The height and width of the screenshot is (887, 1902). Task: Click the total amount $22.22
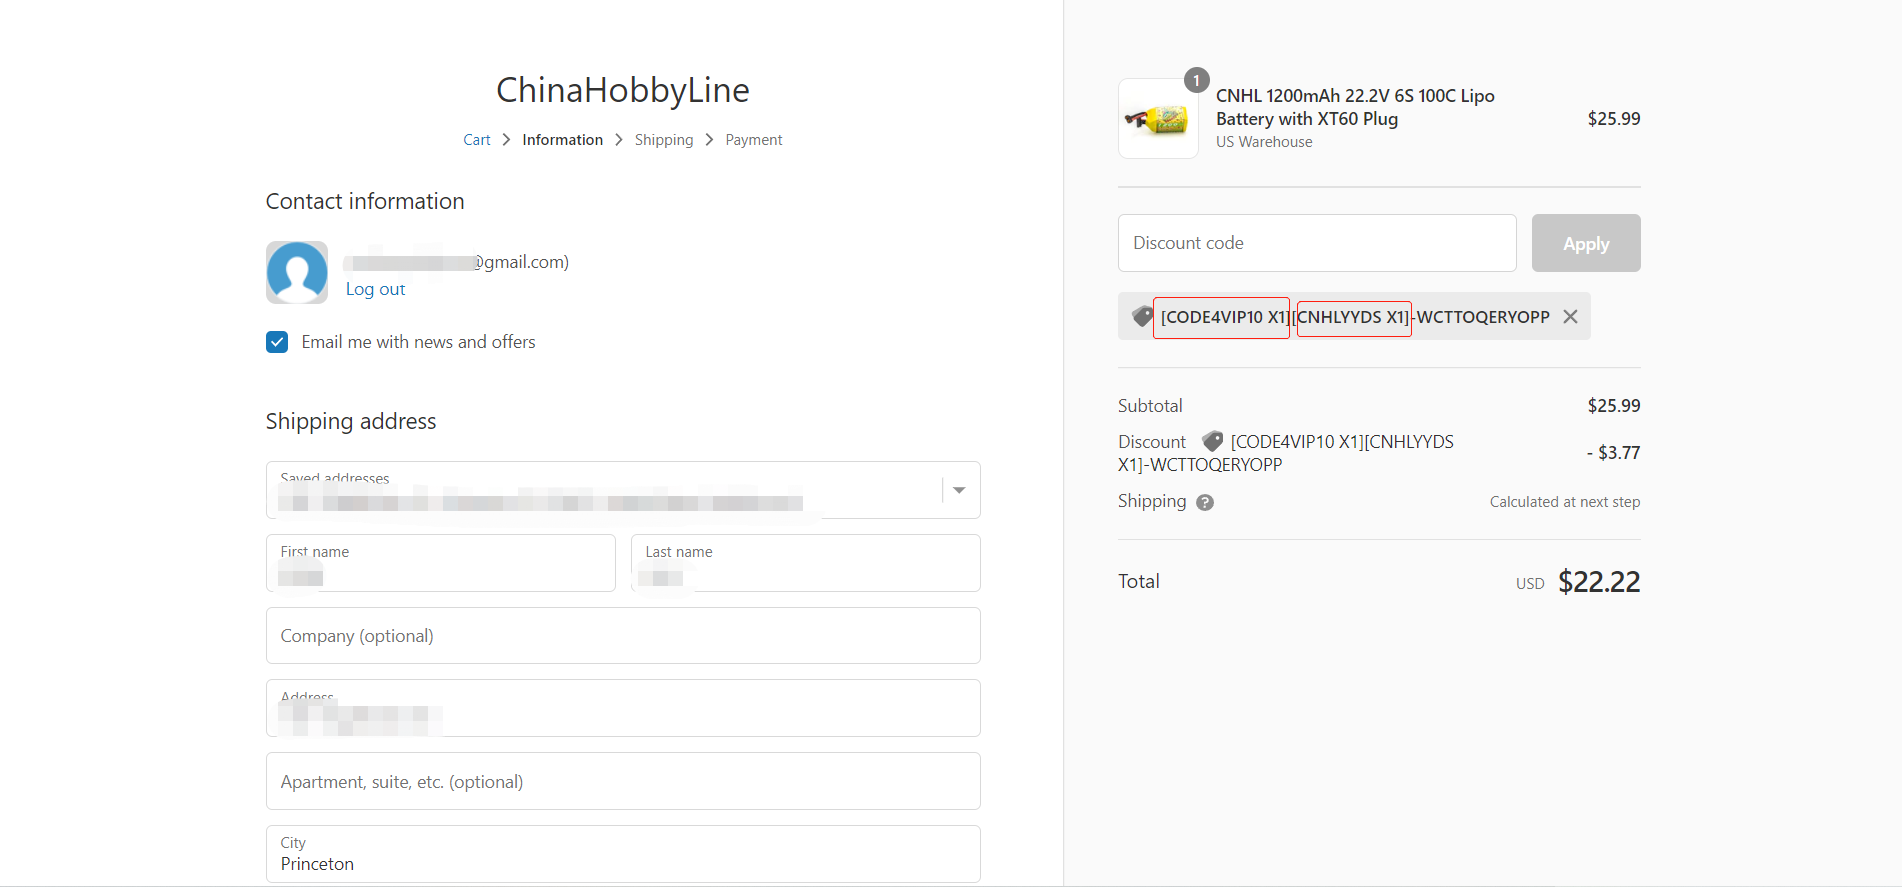click(x=1599, y=582)
